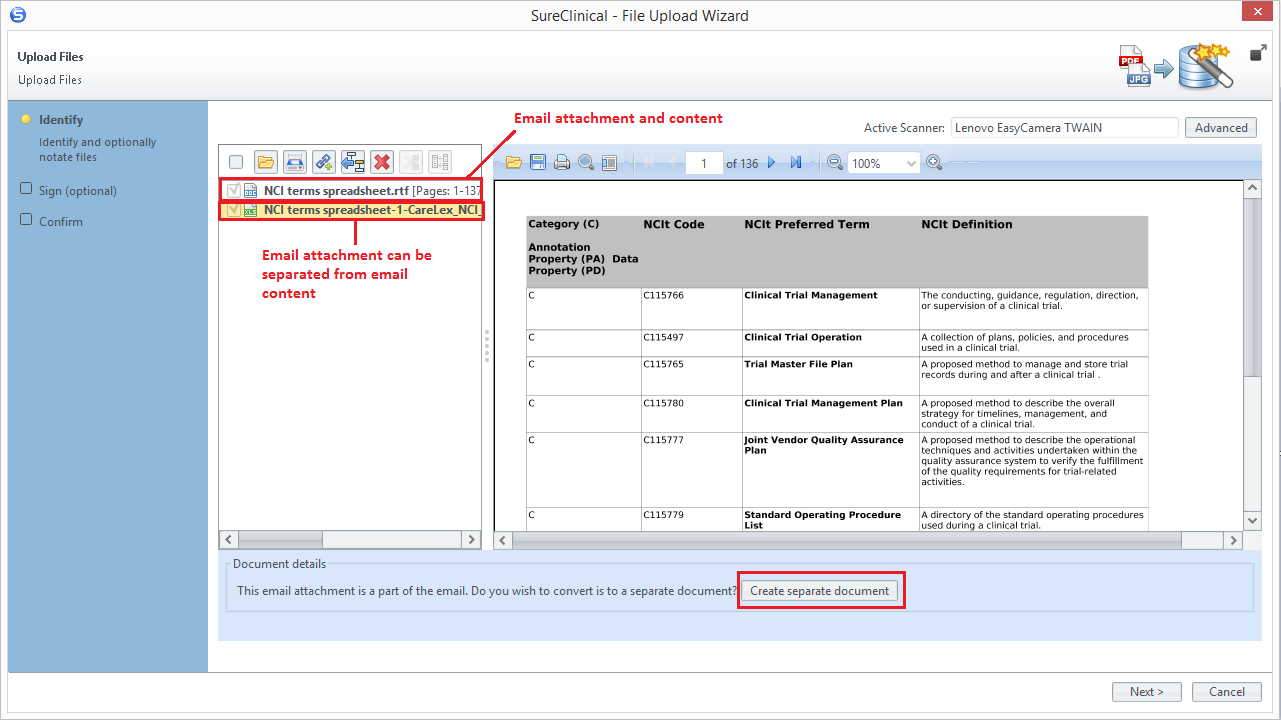The image size is (1281, 720).
Task: Toggle the Sign (optional) step checkbox
Action: (27, 190)
